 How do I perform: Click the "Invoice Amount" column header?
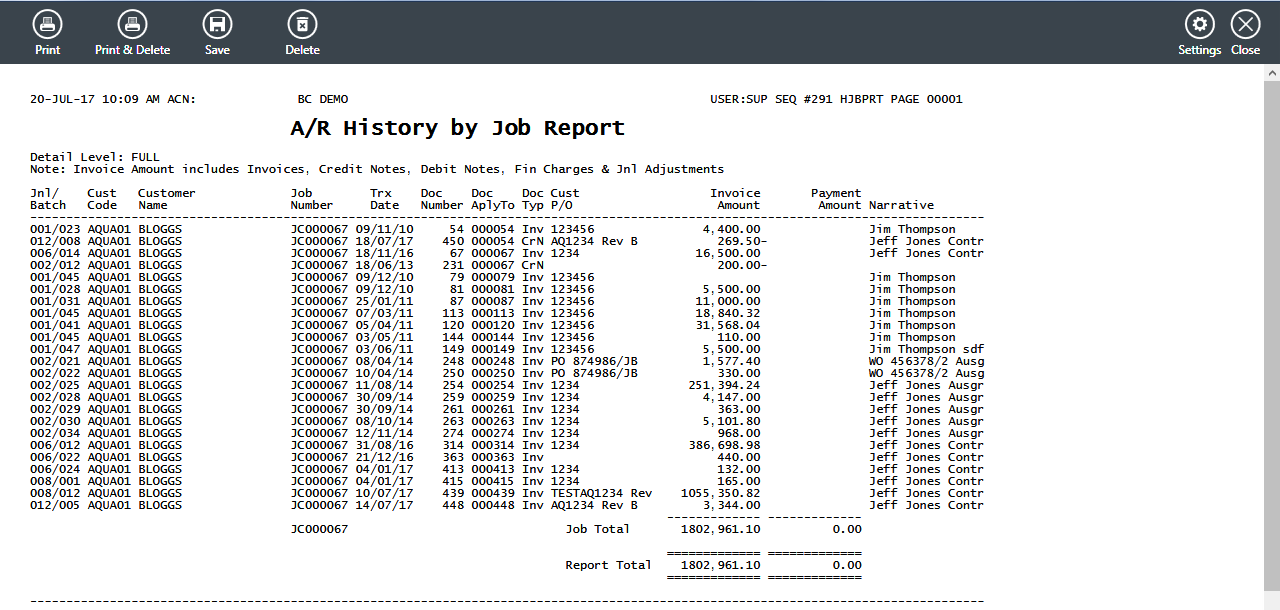(x=736, y=199)
